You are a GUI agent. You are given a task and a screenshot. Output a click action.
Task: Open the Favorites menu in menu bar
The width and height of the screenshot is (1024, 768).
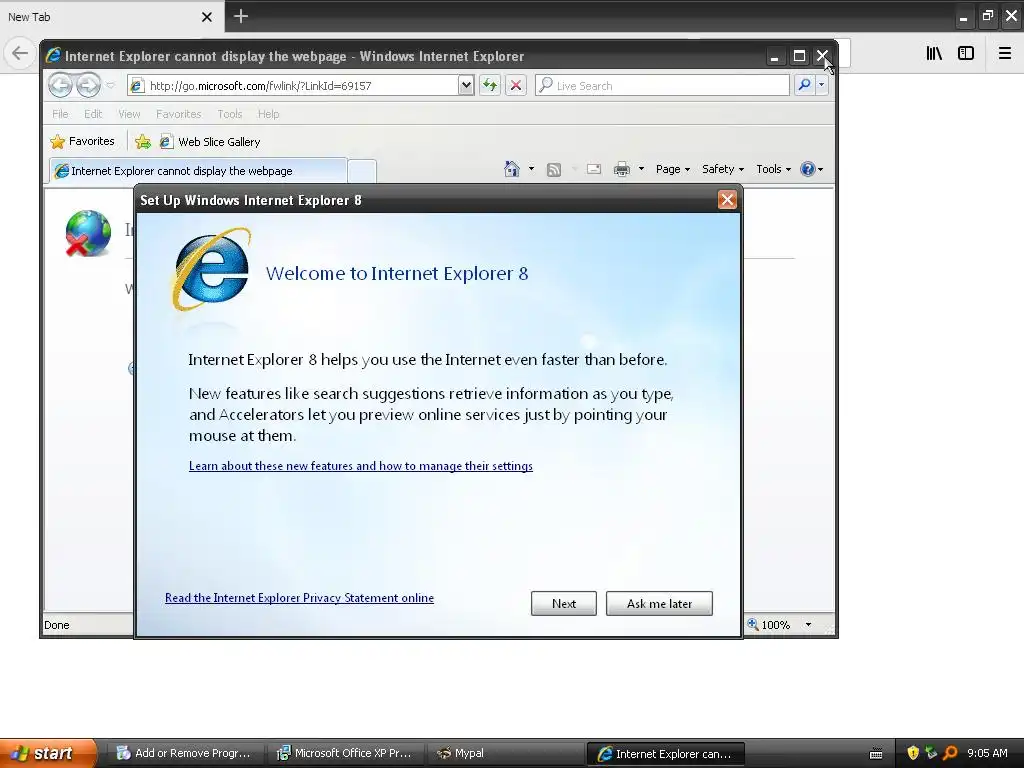click(178, 114)
